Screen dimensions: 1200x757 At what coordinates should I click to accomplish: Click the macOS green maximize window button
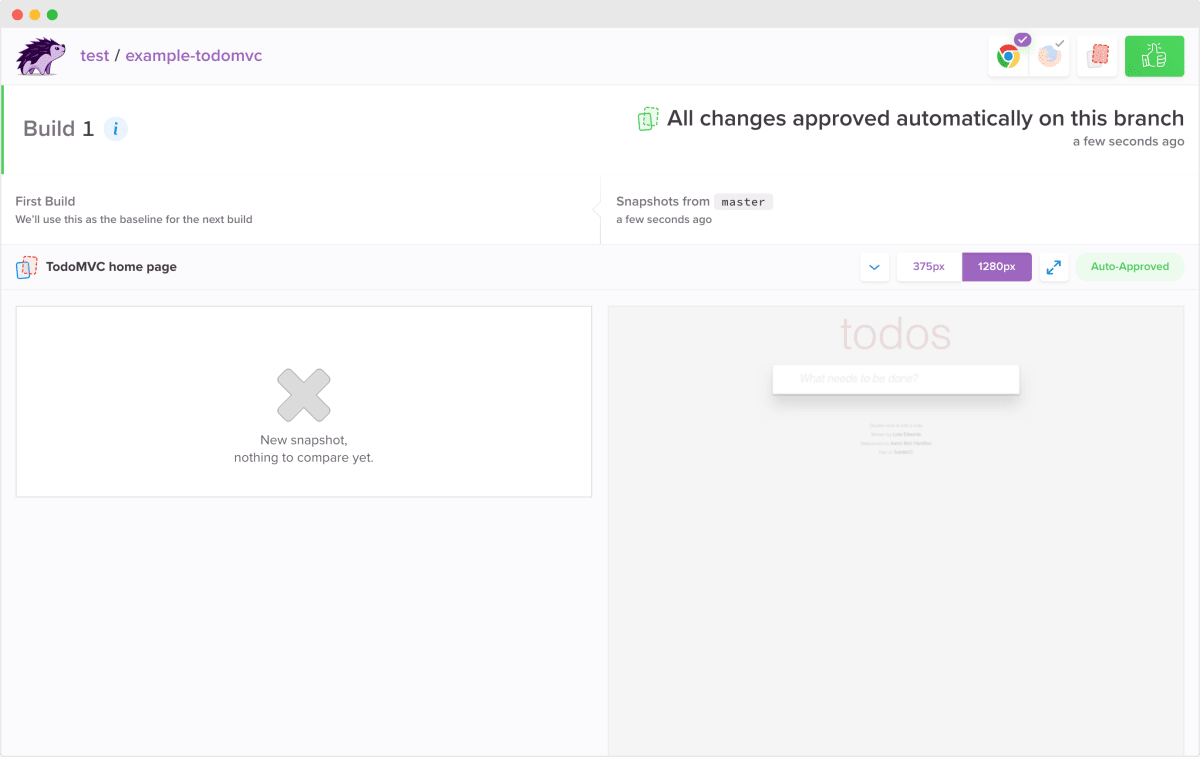[52, 15]
